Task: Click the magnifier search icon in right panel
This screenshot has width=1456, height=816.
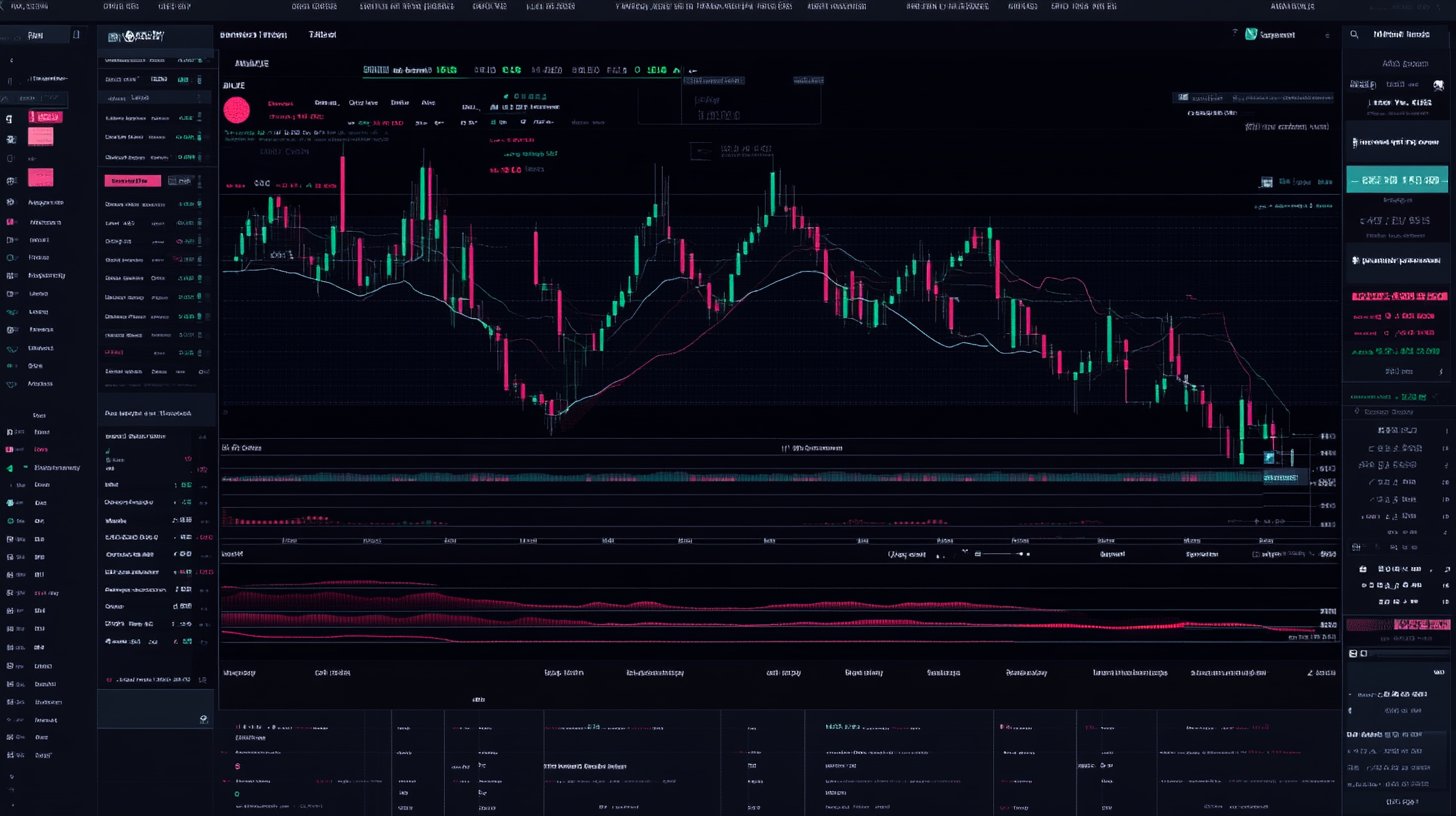Action: (1354, 34)
